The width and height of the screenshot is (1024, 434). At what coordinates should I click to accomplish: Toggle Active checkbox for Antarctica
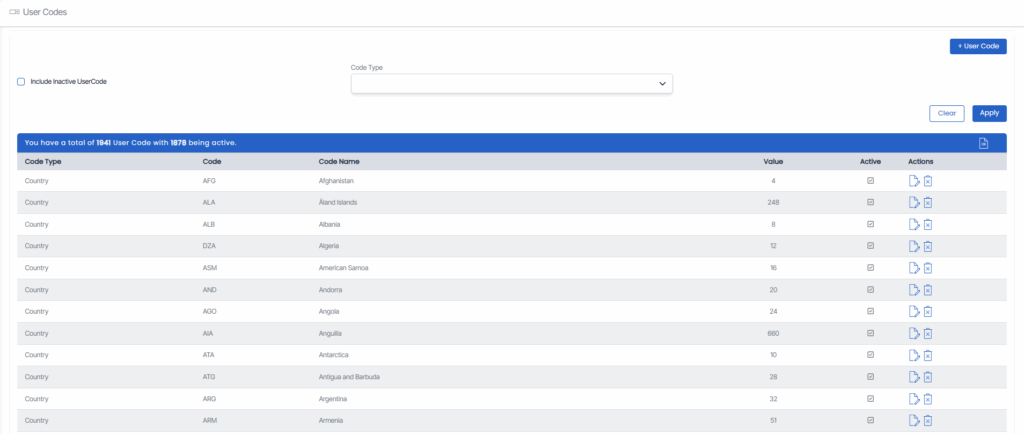[871, 355]
